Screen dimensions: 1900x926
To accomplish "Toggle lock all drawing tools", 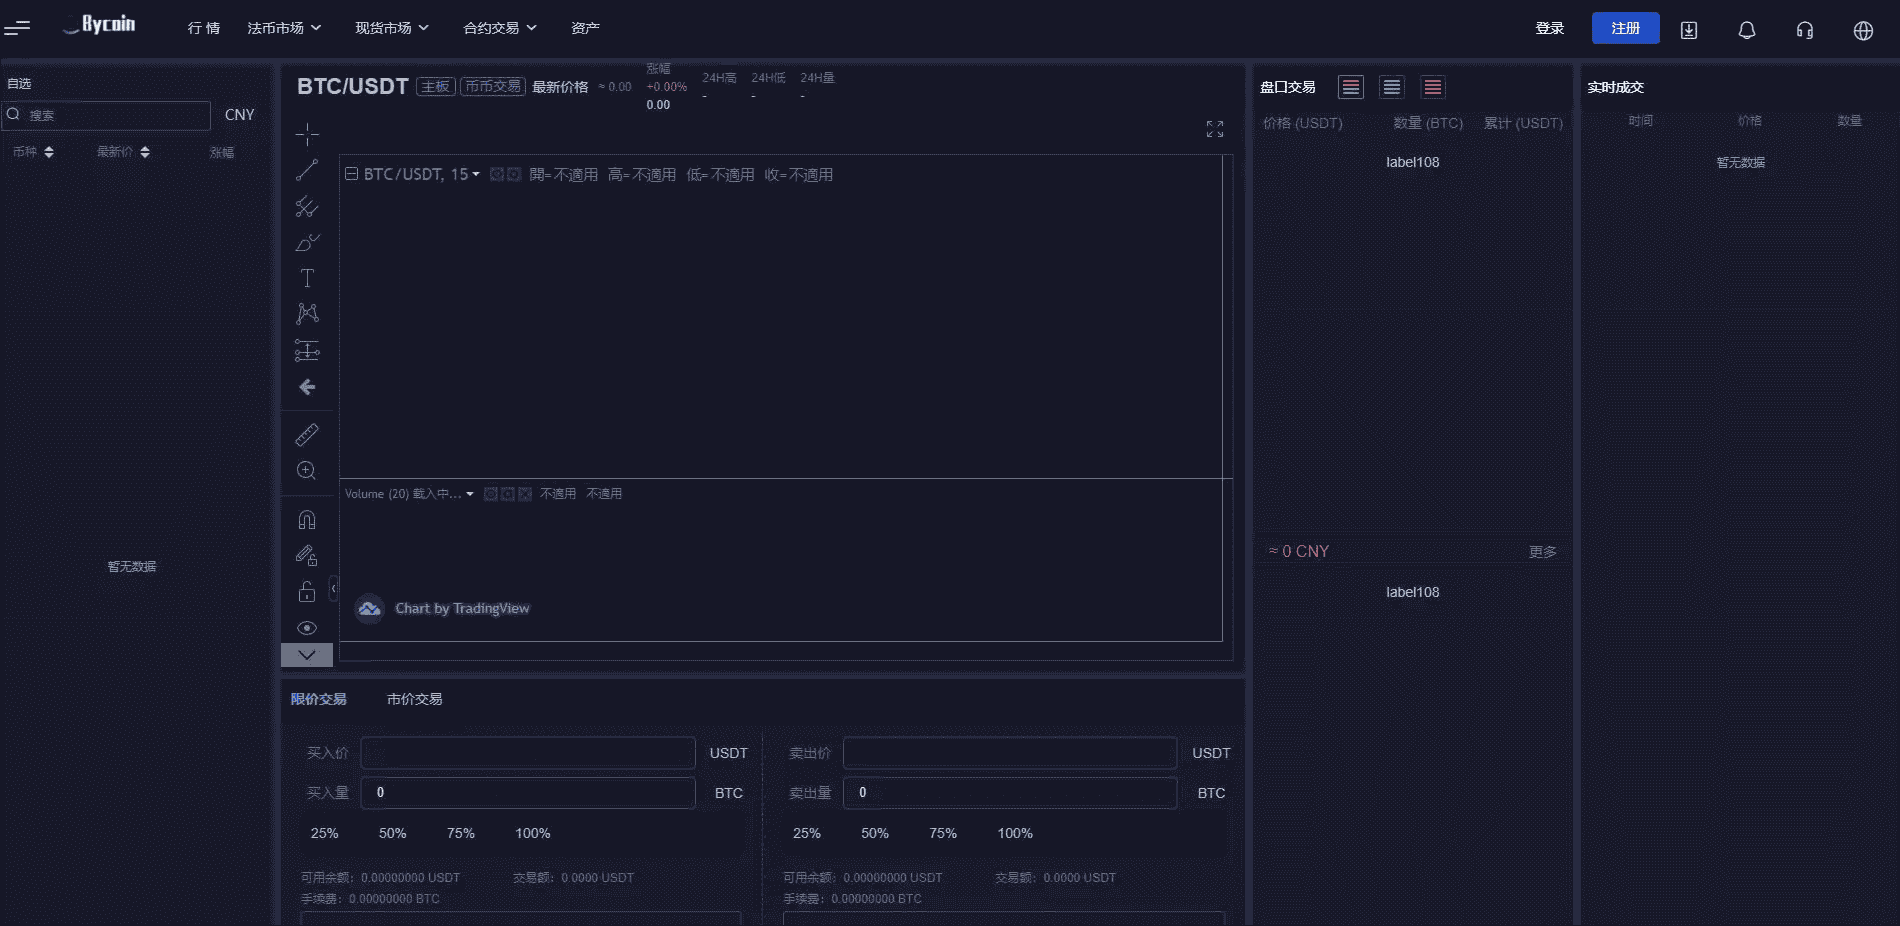I will [x=307, y=592].
